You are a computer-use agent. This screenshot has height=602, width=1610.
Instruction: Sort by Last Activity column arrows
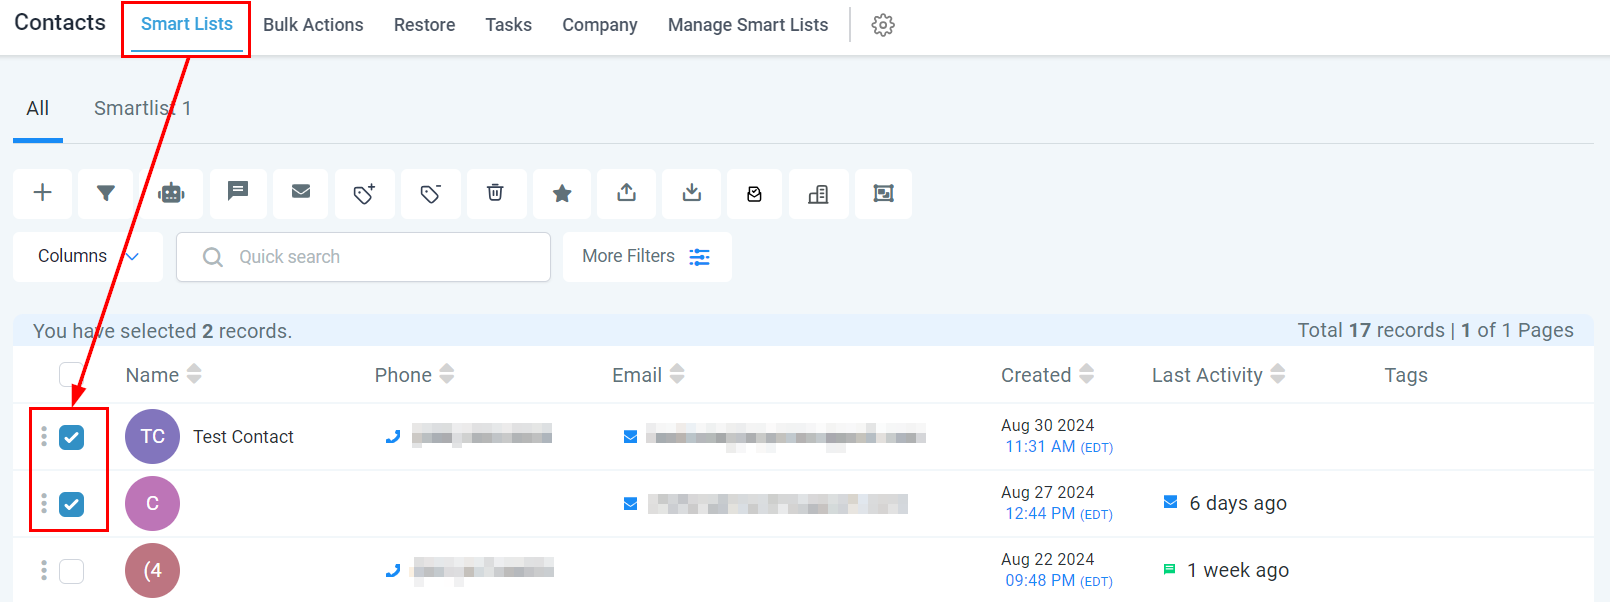[1277, 374]
